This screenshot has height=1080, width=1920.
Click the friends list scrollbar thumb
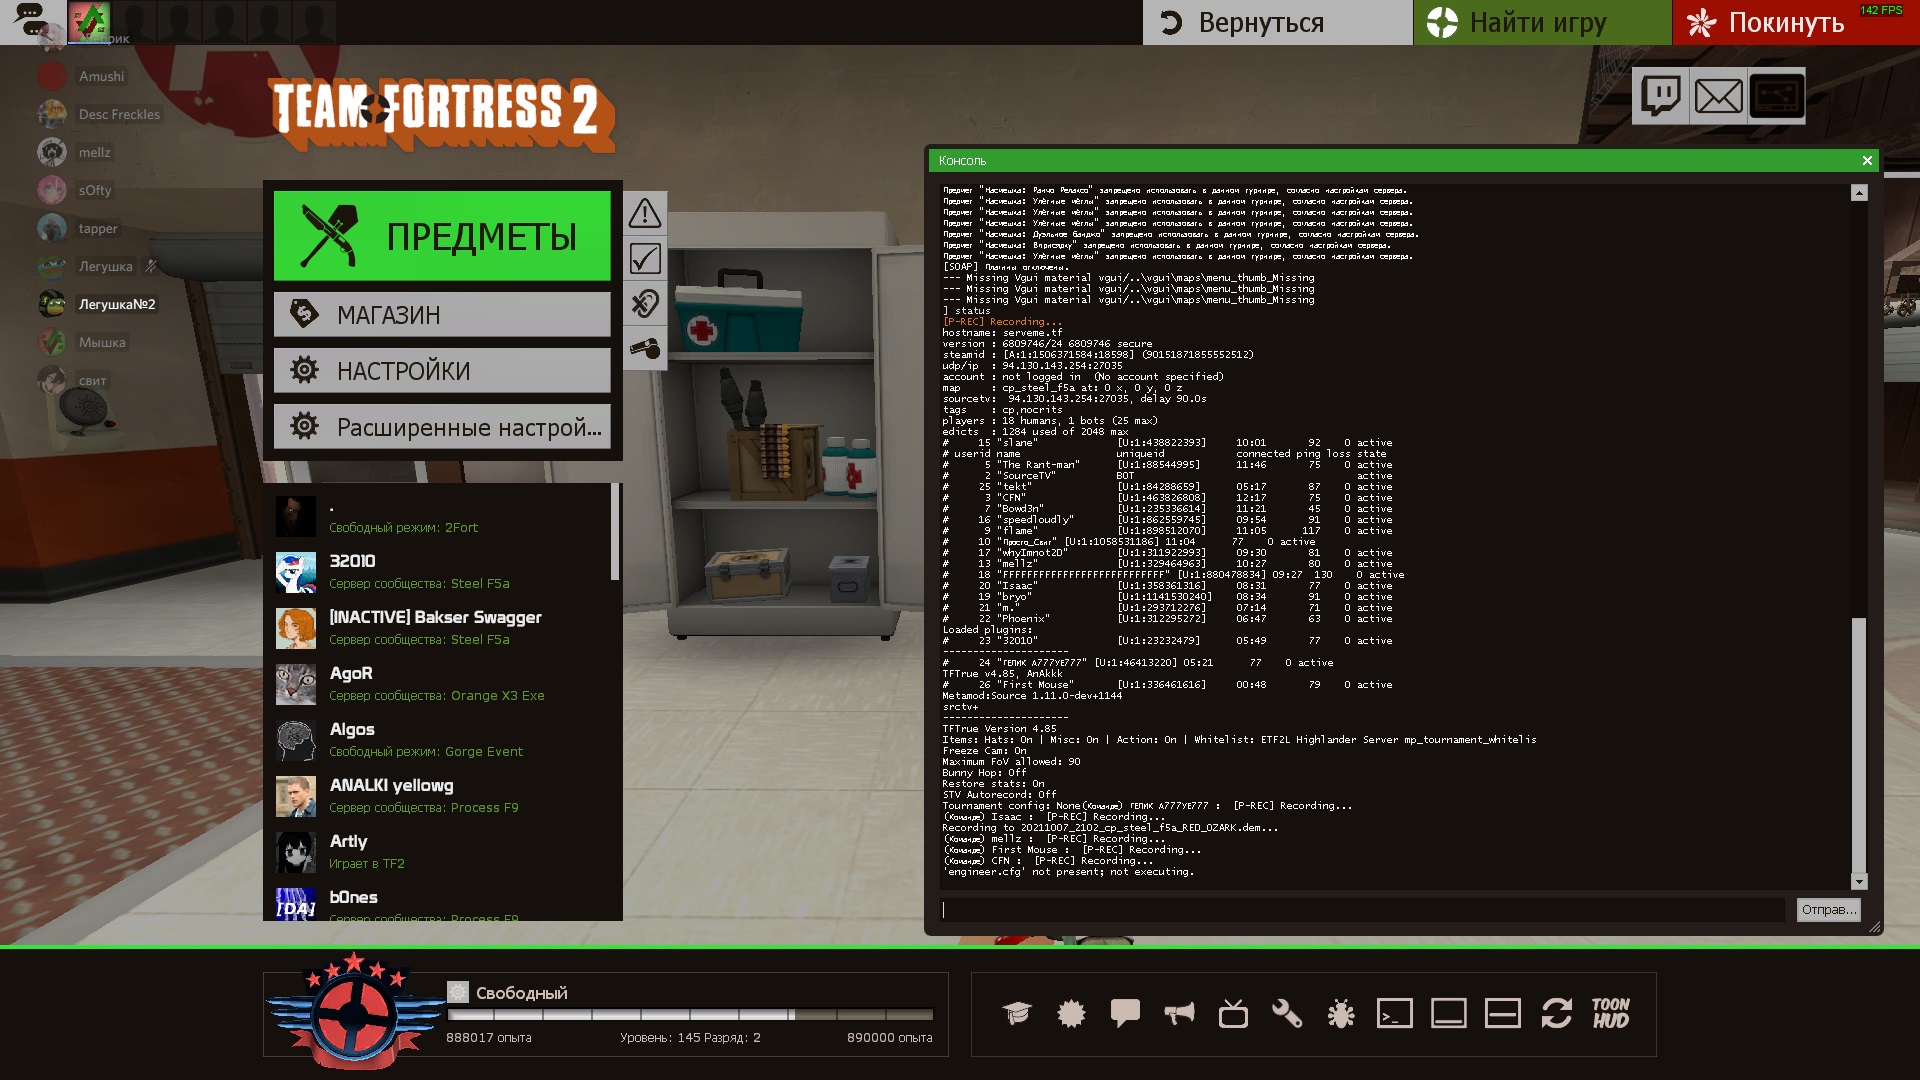pyautogui.click(x=615, y=531)
